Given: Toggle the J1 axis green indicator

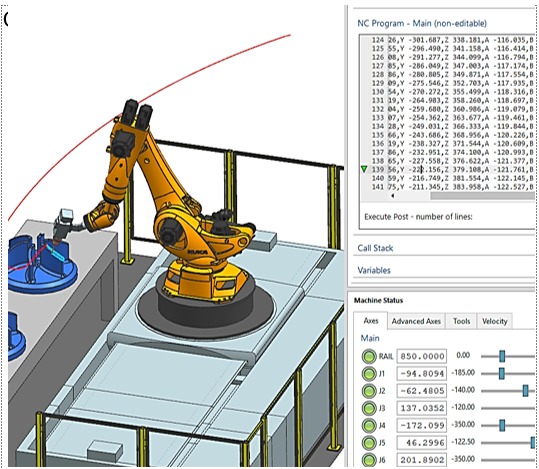Looking at the screenshot, I should pos(369,373).
